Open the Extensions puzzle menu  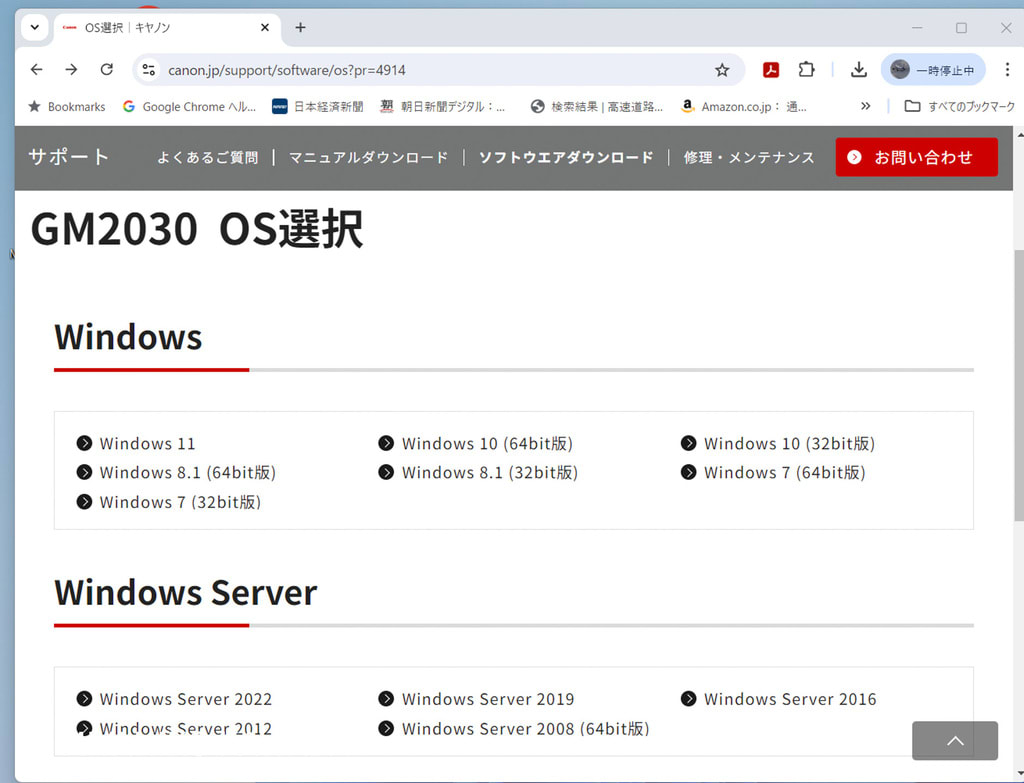coord(807,70)
